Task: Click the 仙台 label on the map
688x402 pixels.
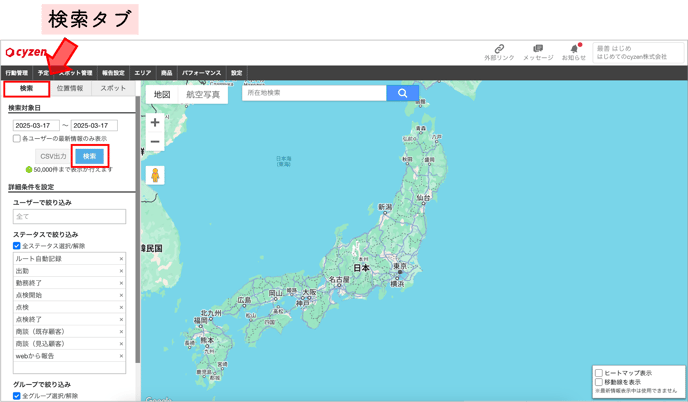Action: (x=423, y=198)
